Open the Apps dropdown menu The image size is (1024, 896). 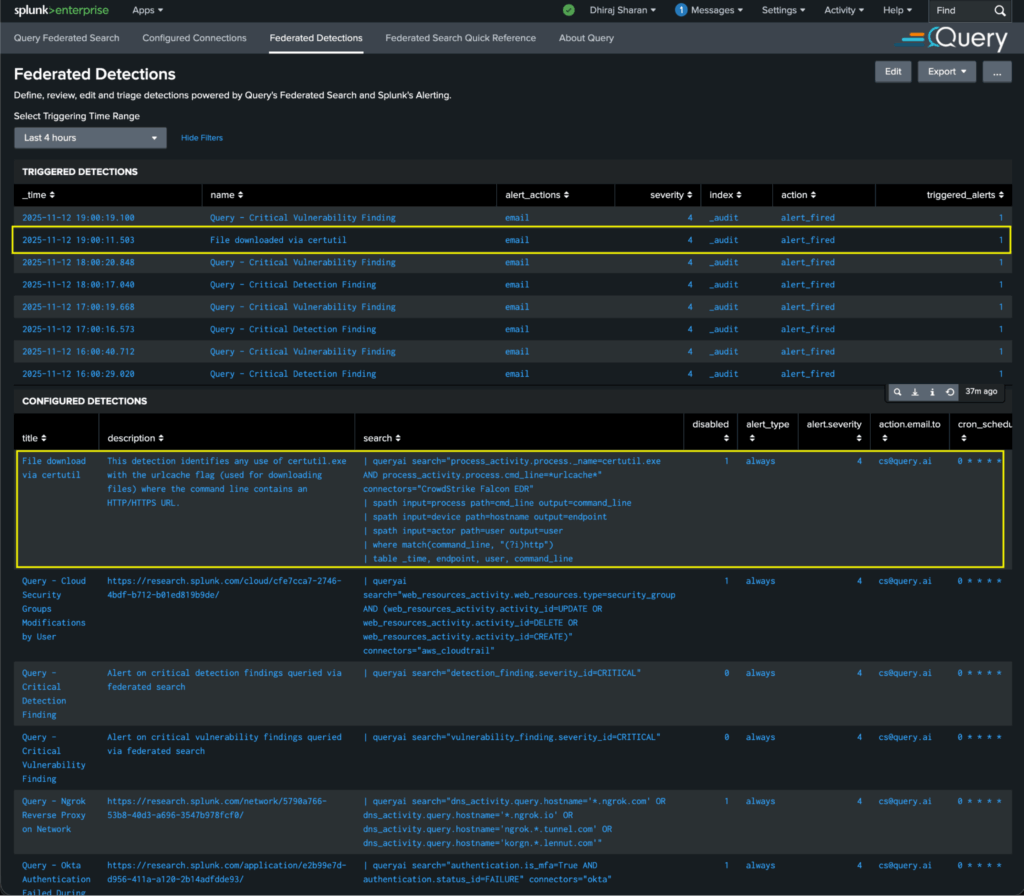146,10
